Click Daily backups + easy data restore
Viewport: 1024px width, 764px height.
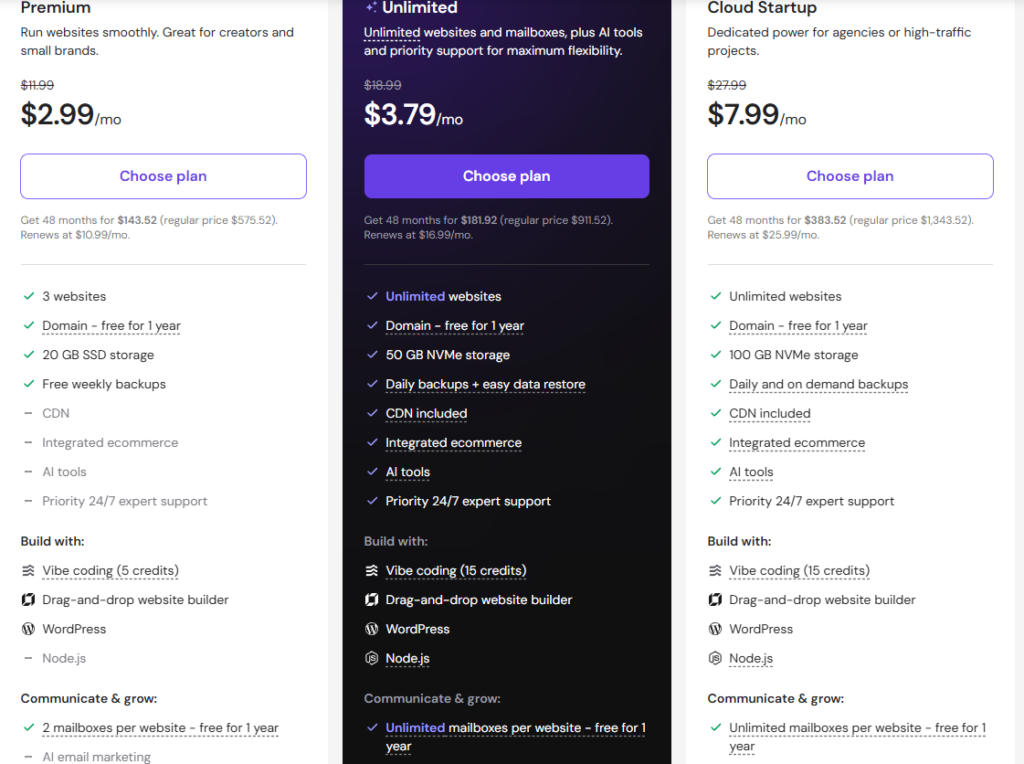point(485,384)
